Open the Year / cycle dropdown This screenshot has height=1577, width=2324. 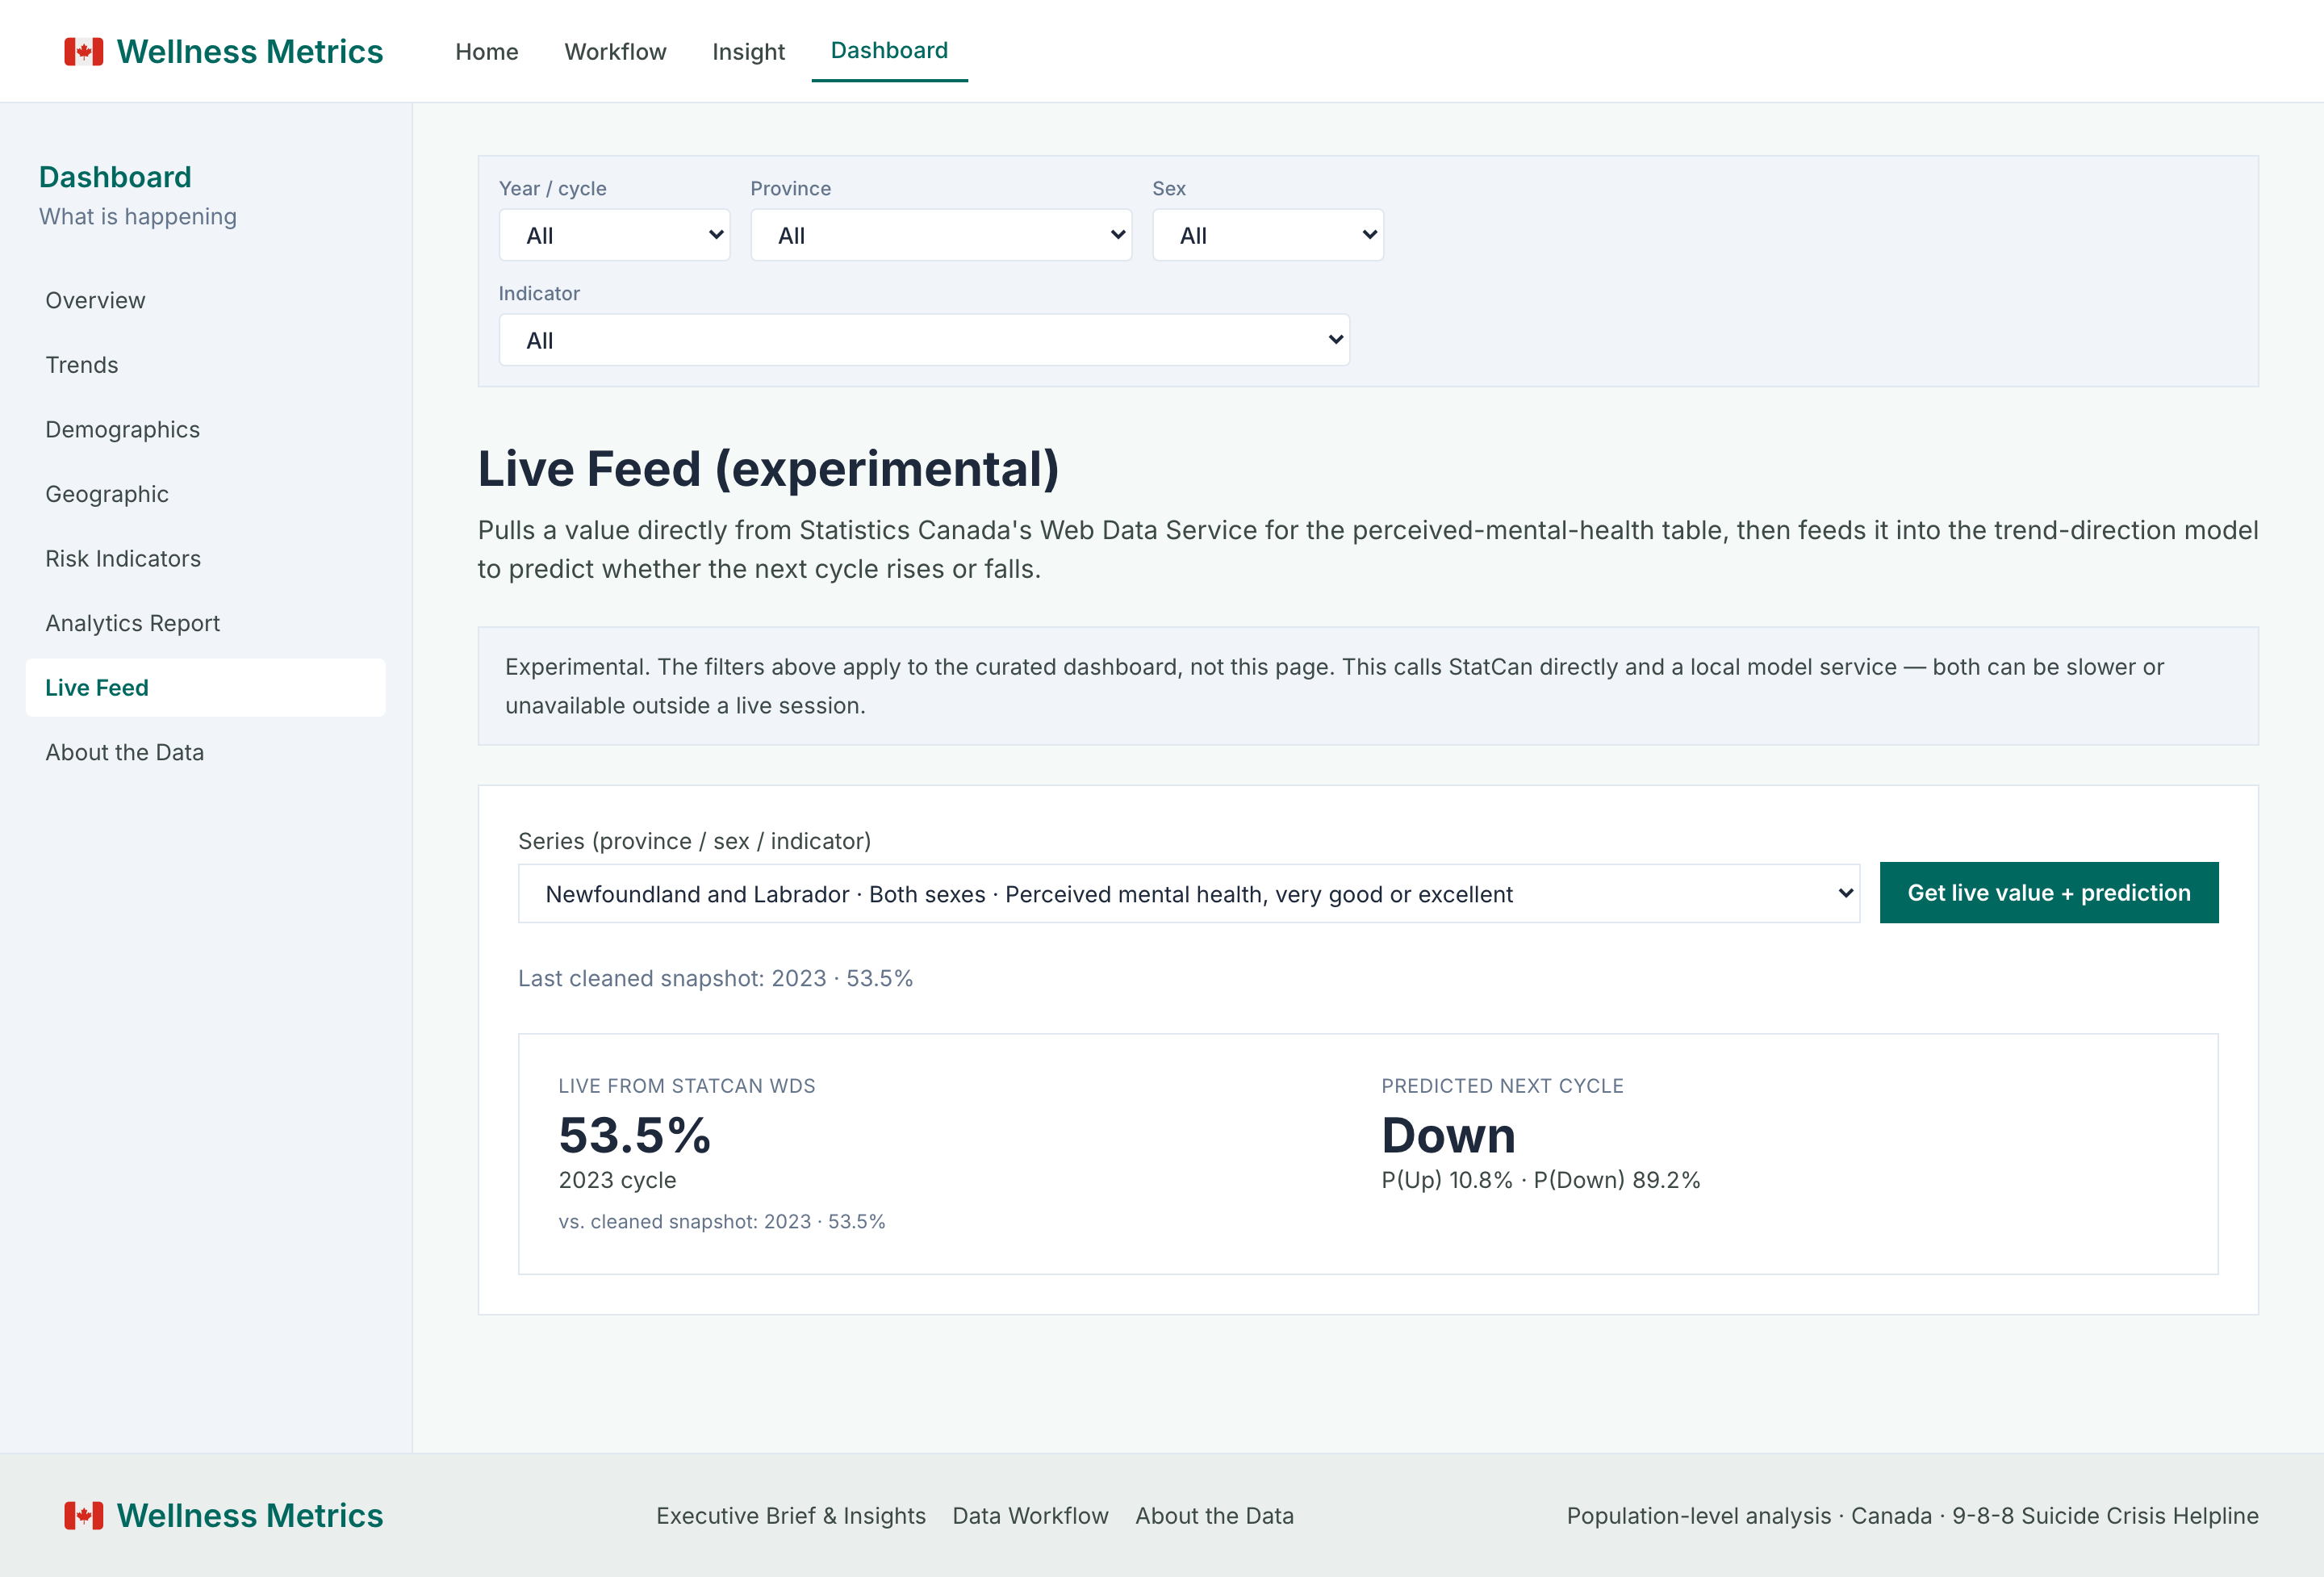tap(614, 235)
